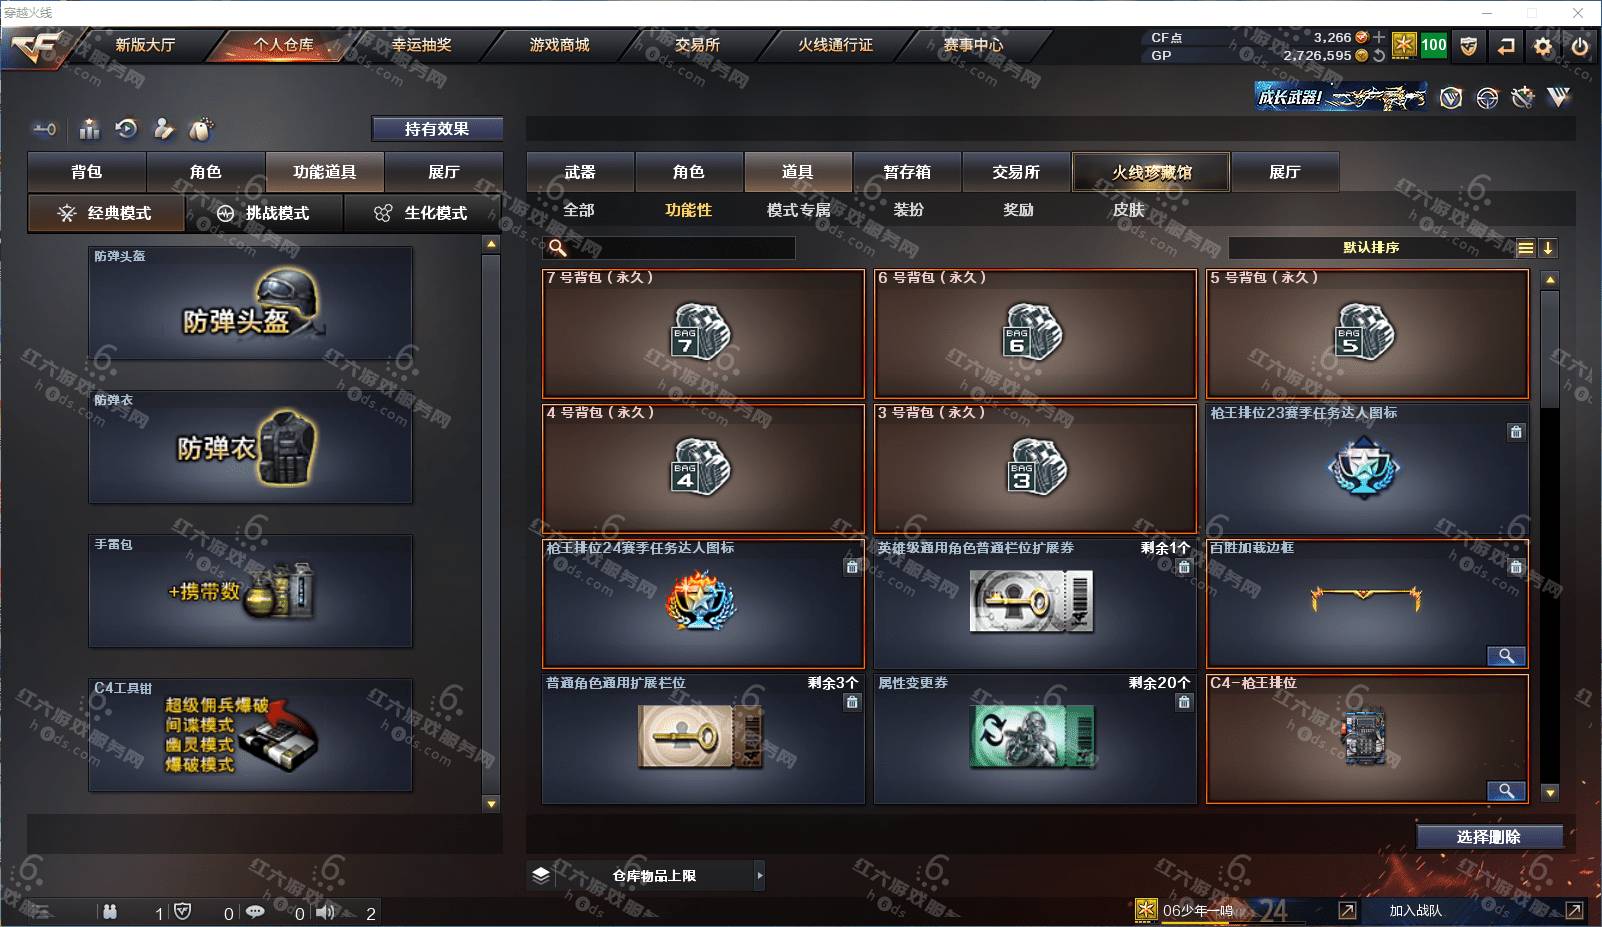This screenshot has height=927, width=1602.
Task: Select the 模式专属 sub-tab
Action: [798, 210]
